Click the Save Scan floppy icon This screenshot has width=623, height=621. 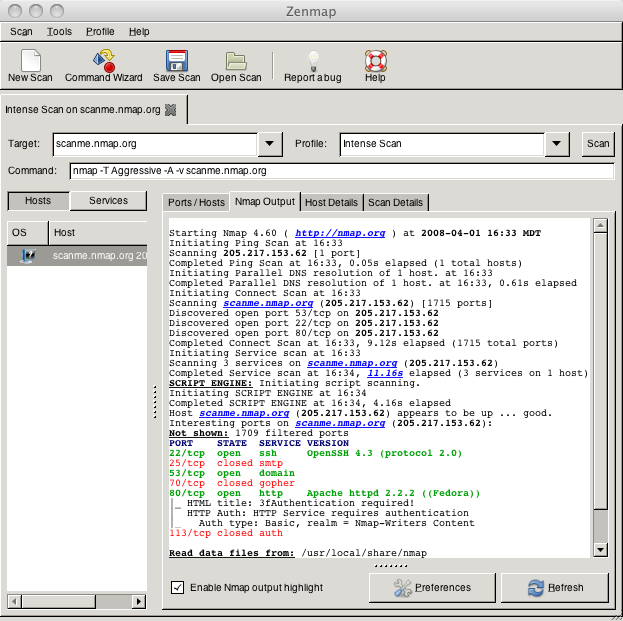[x=177, y=60]
